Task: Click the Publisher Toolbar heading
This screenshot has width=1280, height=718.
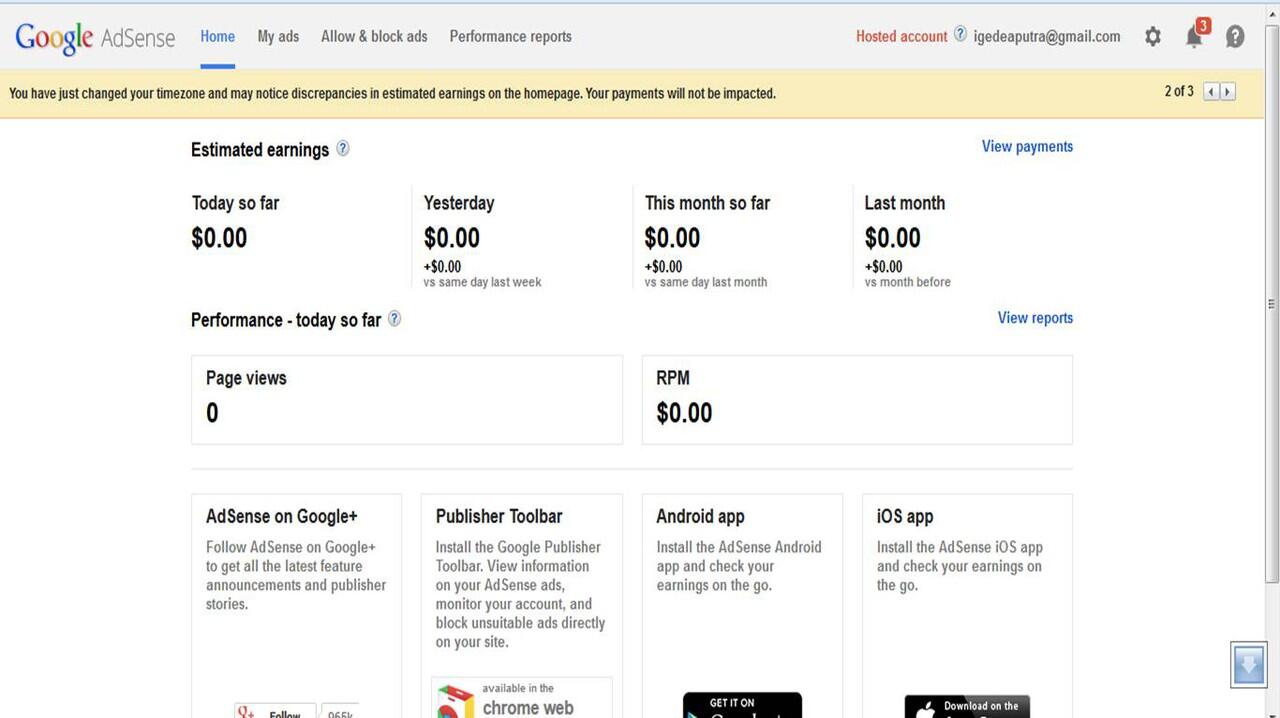Action: [x=499, y=517]
